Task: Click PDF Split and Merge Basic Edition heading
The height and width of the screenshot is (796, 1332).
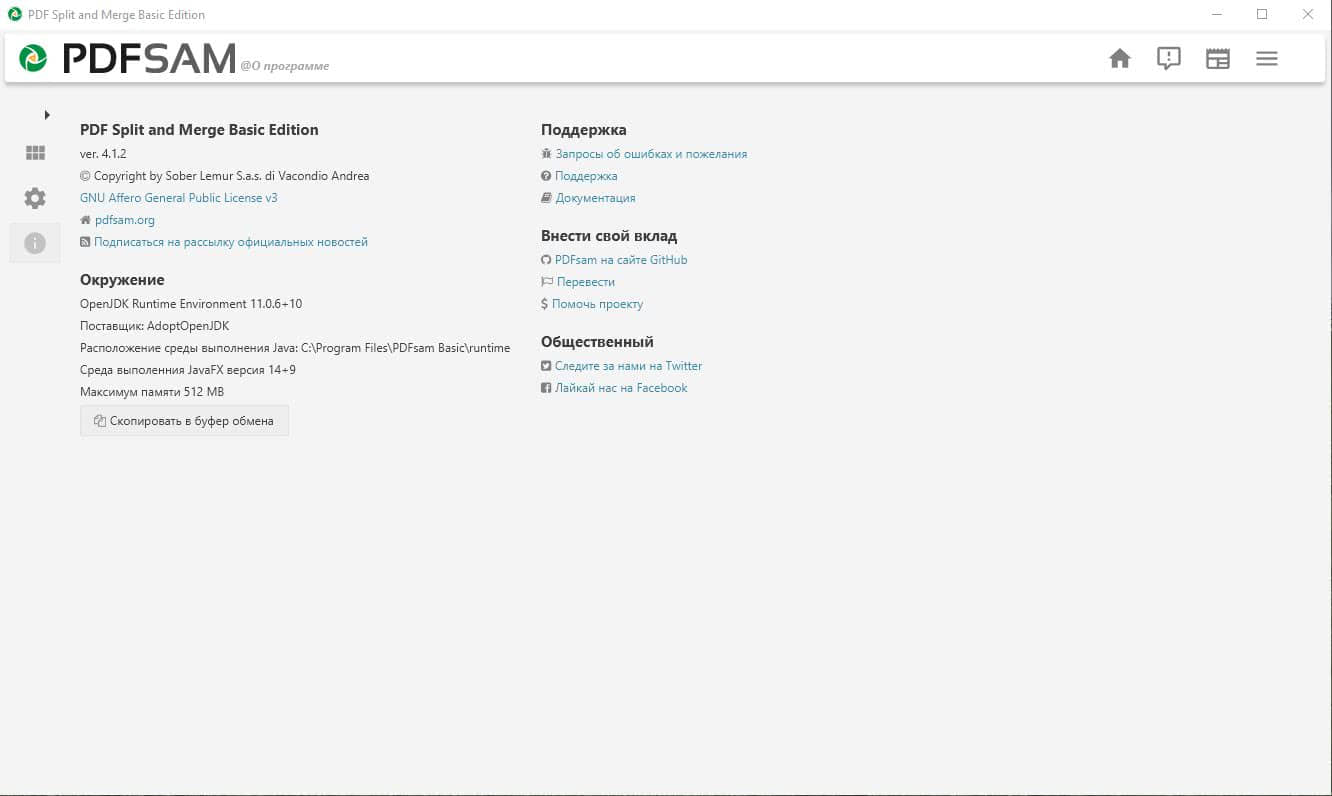Action: pos(199,130)
